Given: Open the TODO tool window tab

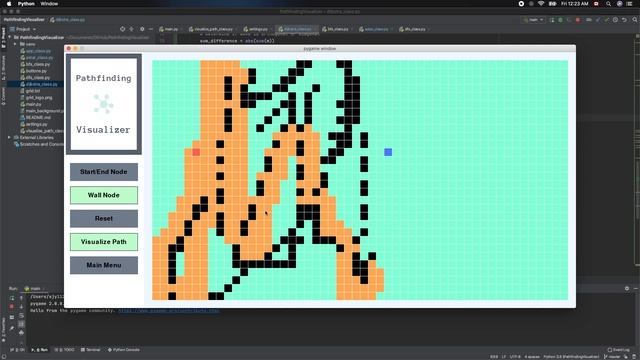Looking at the screenshot, I should [64, 350].
